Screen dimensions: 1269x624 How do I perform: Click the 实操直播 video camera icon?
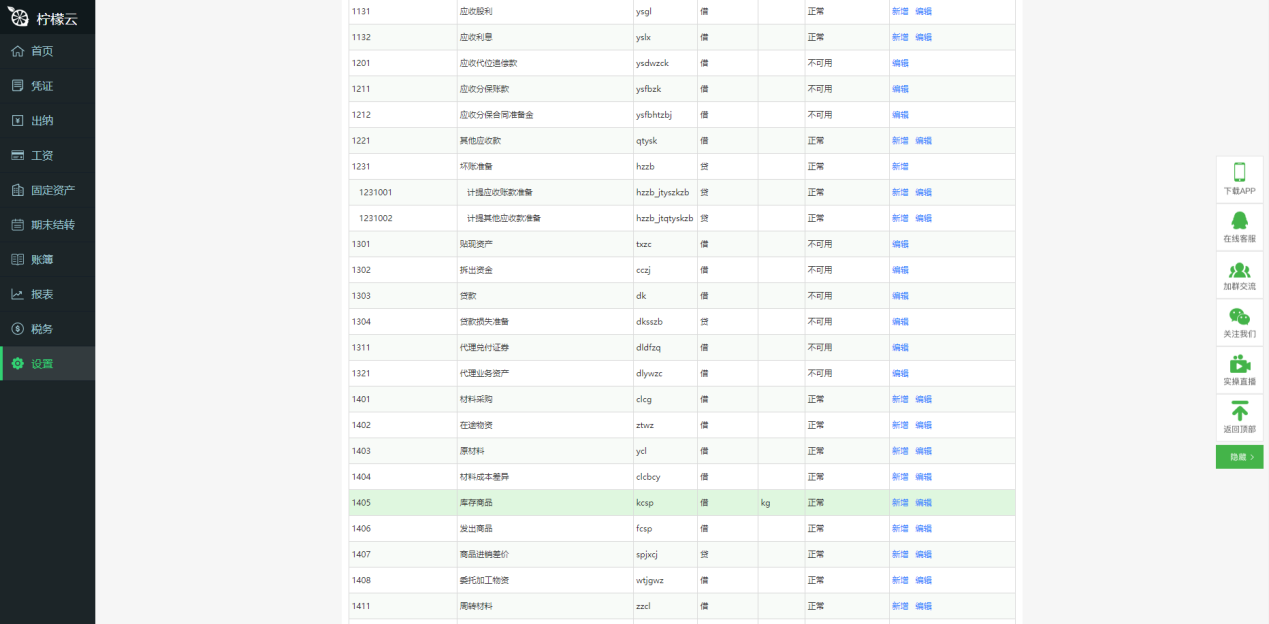[1239, 364]
